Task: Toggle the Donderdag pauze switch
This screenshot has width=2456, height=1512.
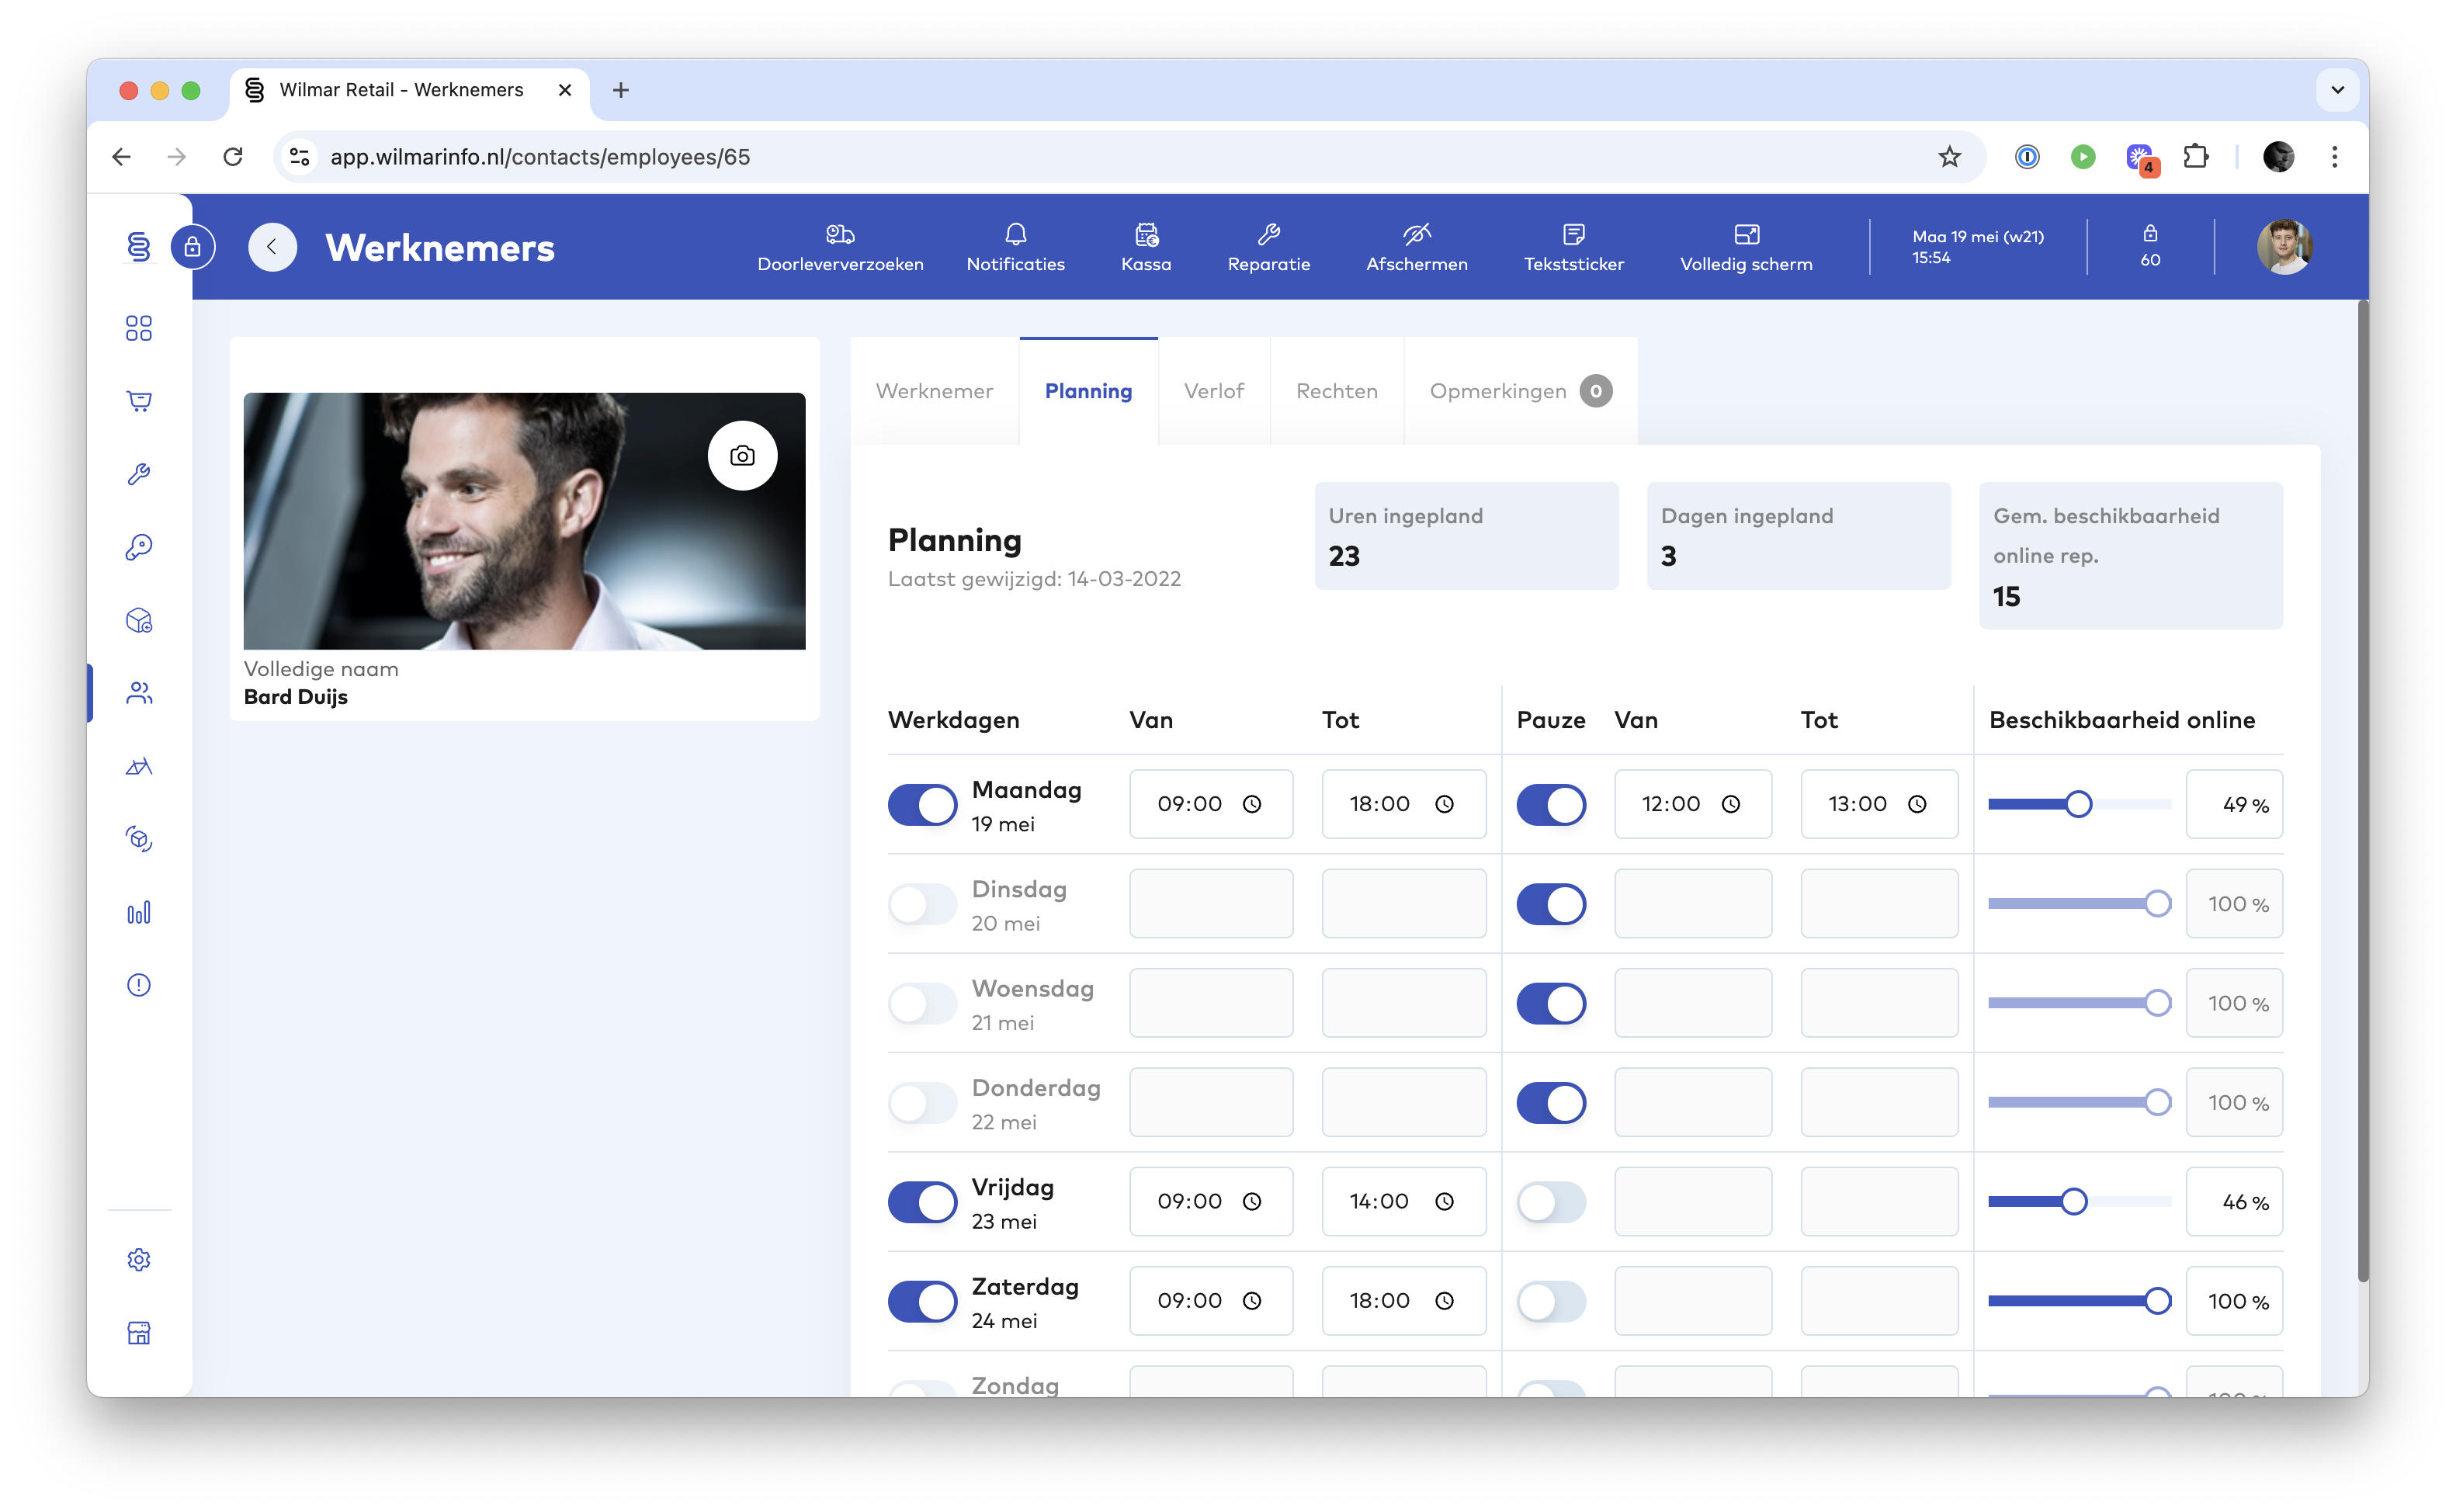Action: click(x=1551, y=1102)
